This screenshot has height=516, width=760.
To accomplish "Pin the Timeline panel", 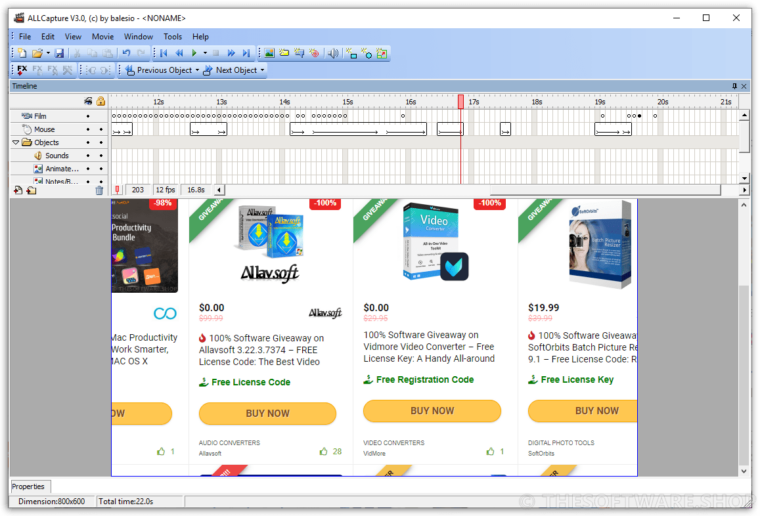I will (734, 86).
